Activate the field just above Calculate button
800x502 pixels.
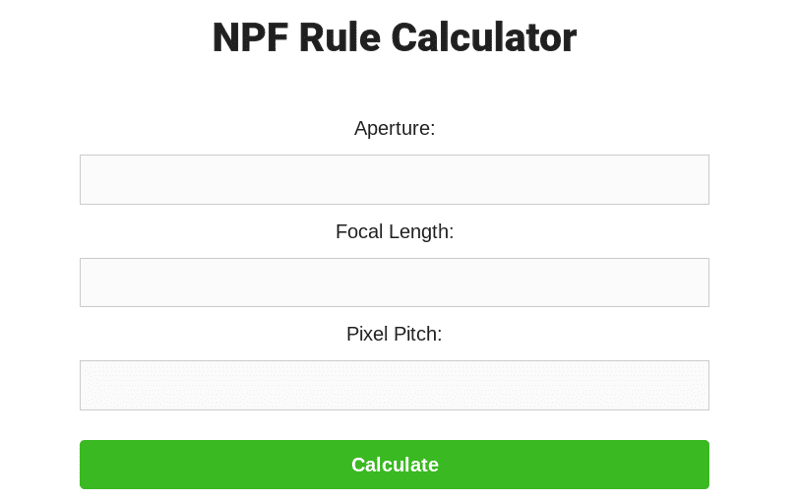(394, 386)
